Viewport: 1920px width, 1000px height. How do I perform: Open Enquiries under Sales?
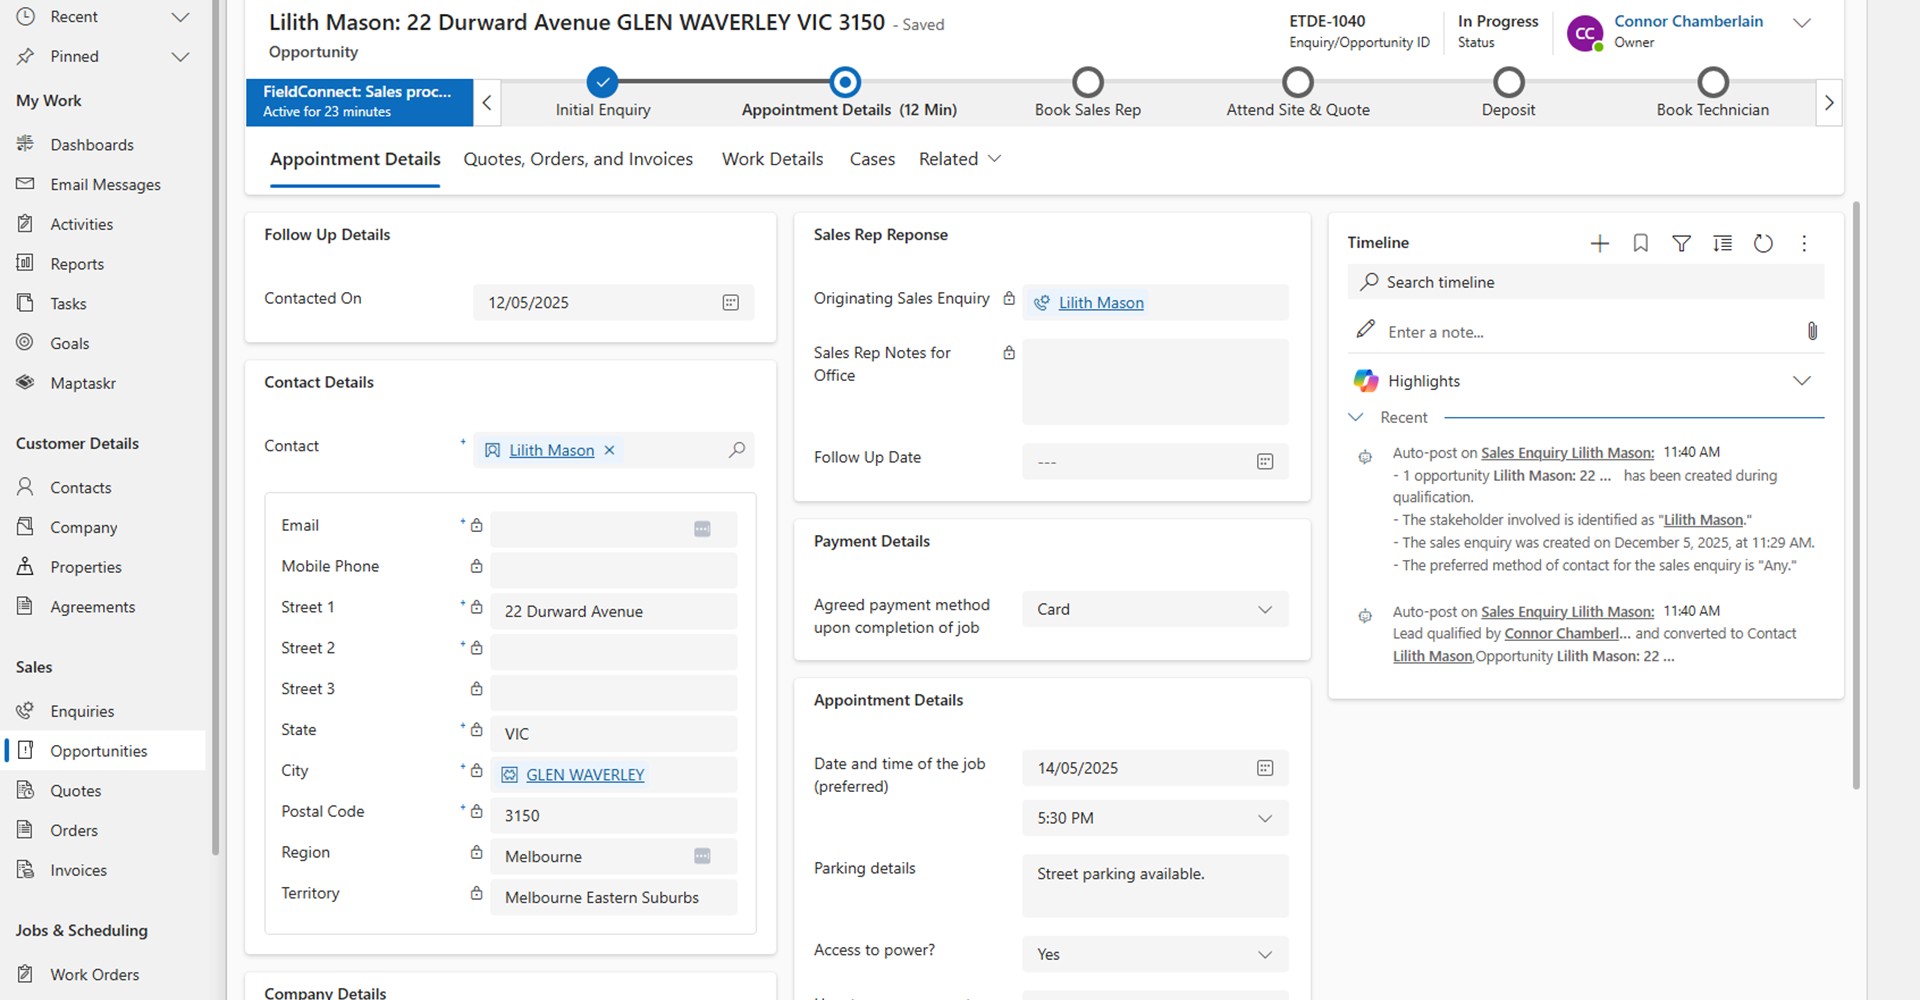[x=82, y=711]
